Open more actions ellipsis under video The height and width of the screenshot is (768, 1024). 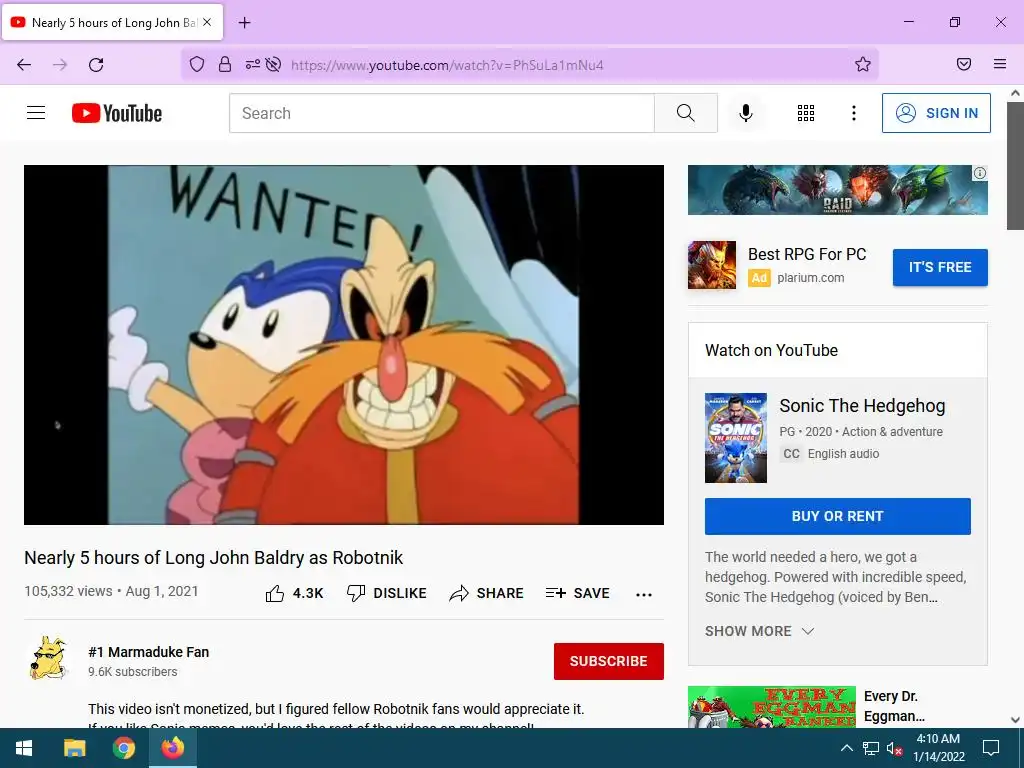pos(644,594)
